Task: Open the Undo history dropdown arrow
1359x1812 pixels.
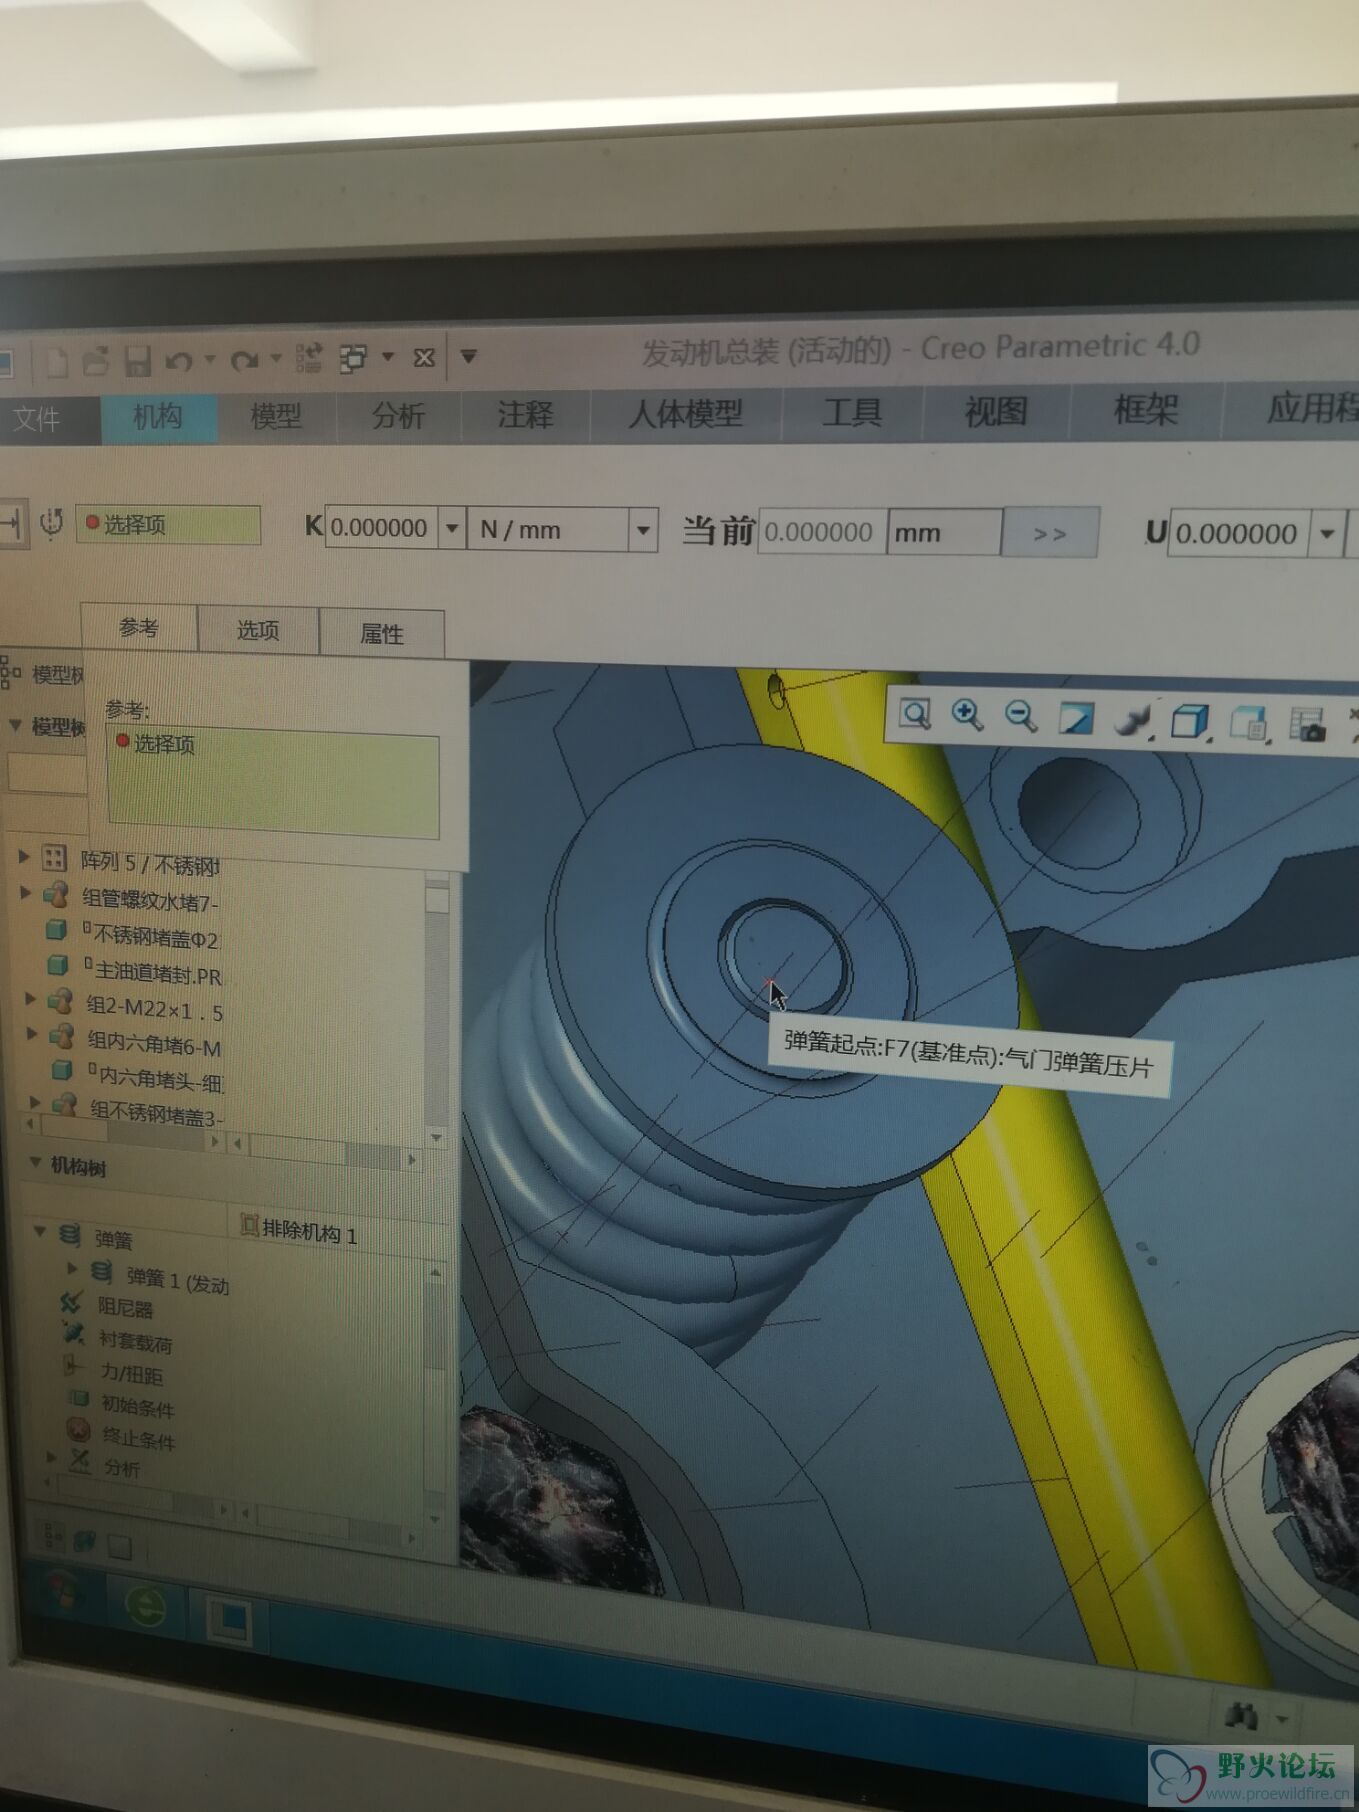Action: point(210,358)
